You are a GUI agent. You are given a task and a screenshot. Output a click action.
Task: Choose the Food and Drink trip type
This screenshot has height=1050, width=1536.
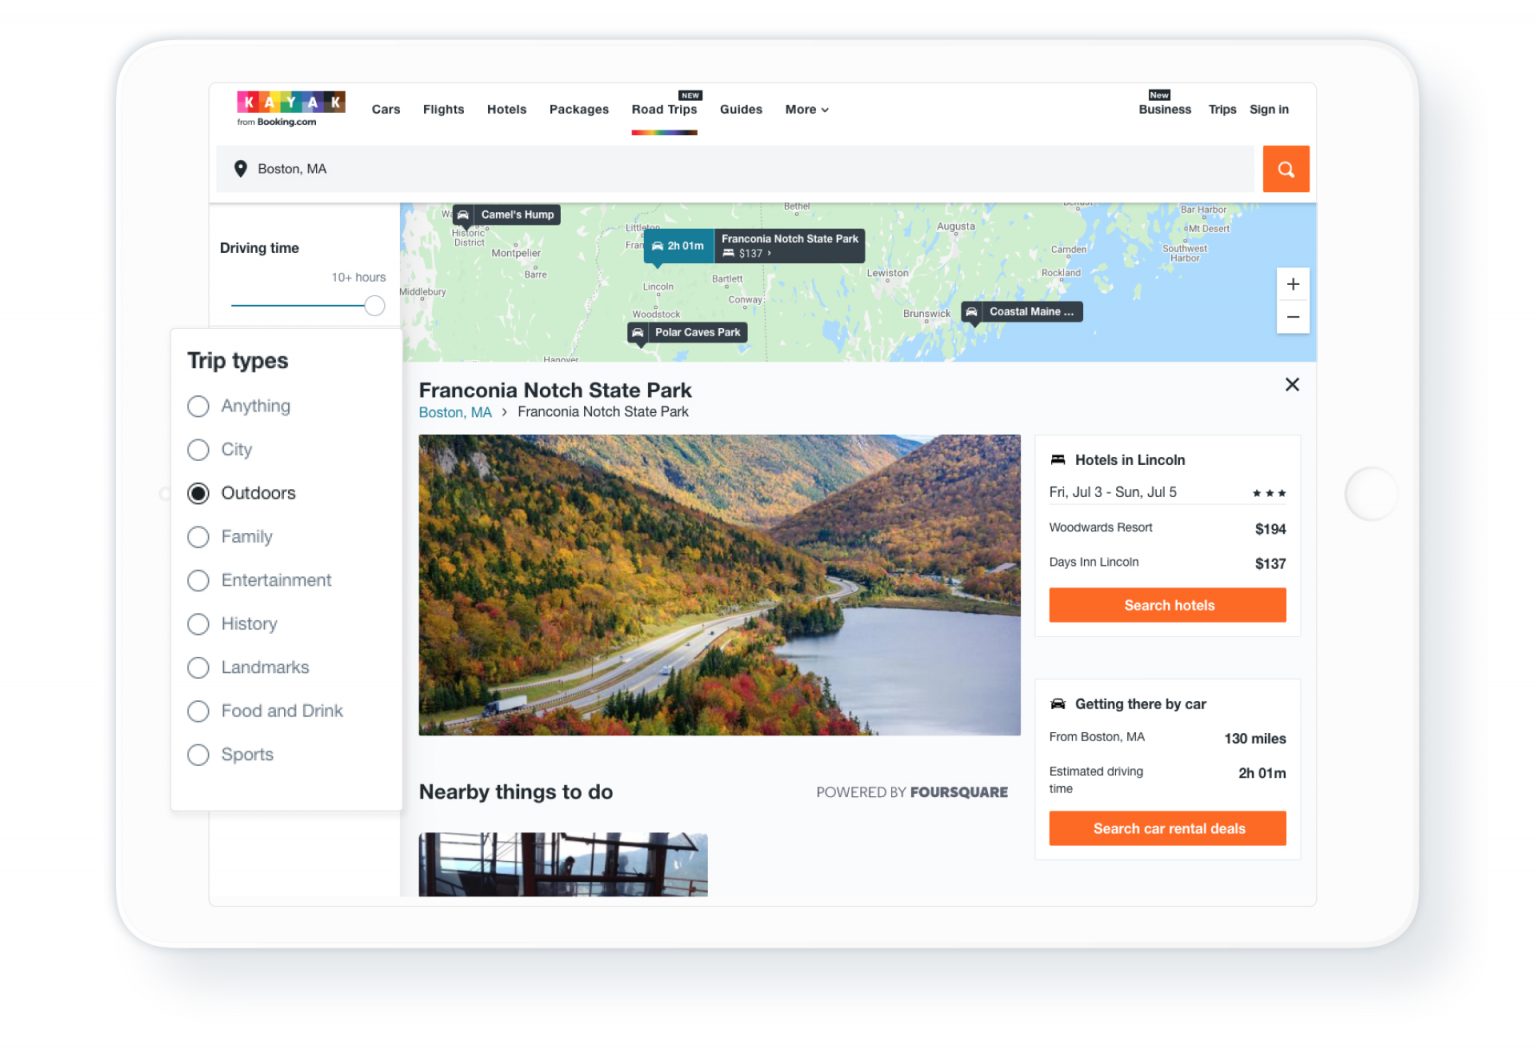[198, 711]
